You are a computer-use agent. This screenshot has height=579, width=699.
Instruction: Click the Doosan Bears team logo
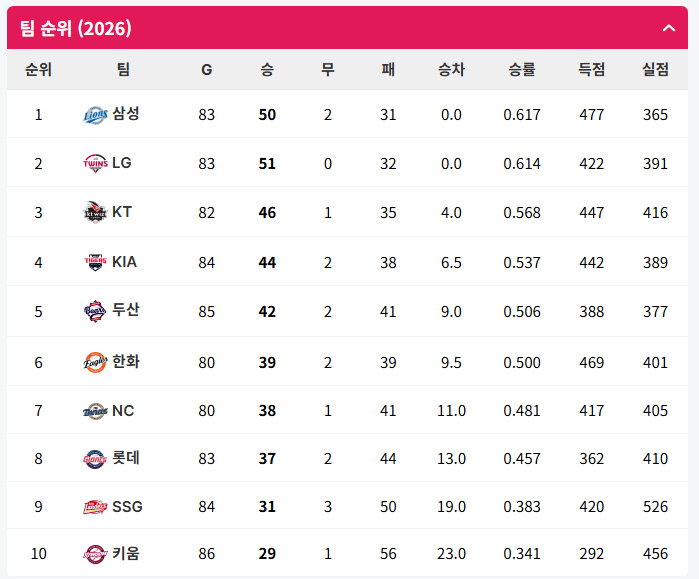[x=95, y=311]
